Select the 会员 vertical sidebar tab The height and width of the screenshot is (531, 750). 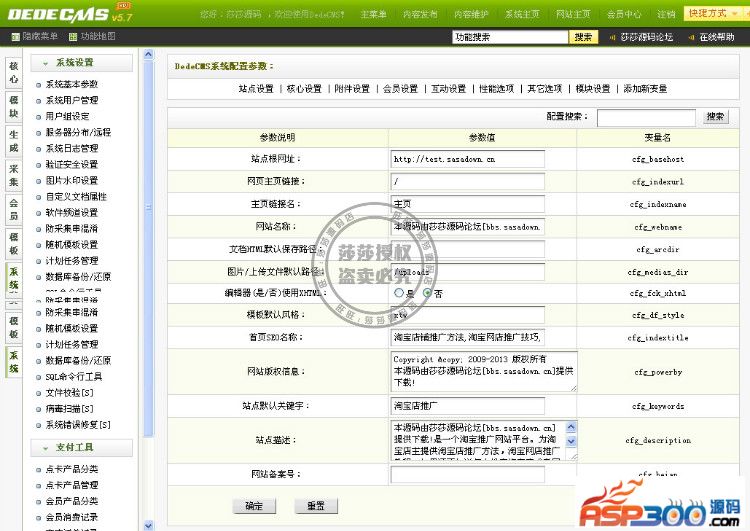pyautogui.click(x=14, y=210)
